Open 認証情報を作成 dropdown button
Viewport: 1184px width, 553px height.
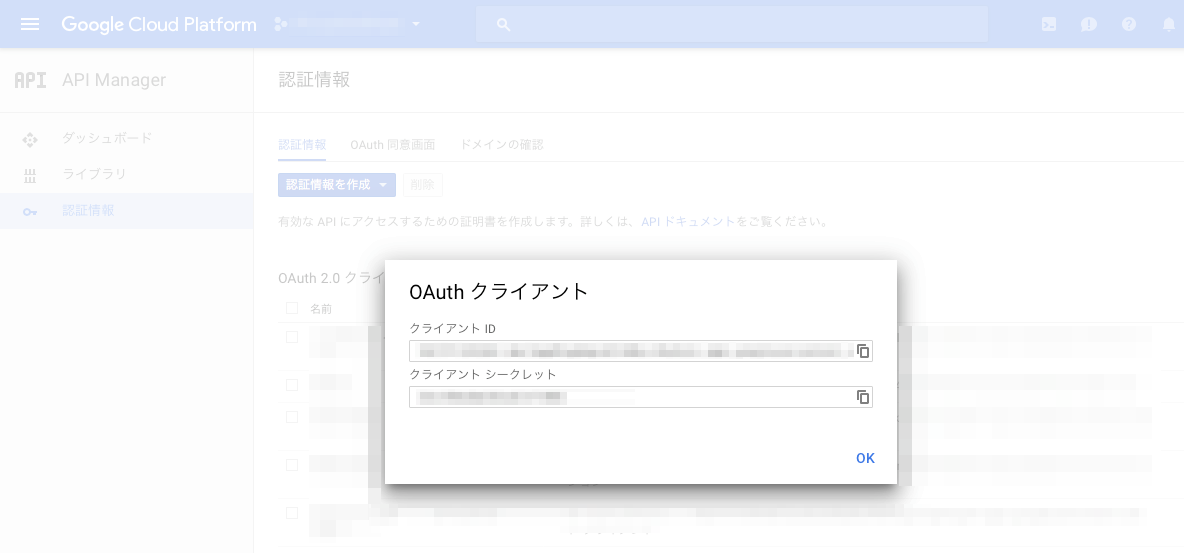coord(337,185)
